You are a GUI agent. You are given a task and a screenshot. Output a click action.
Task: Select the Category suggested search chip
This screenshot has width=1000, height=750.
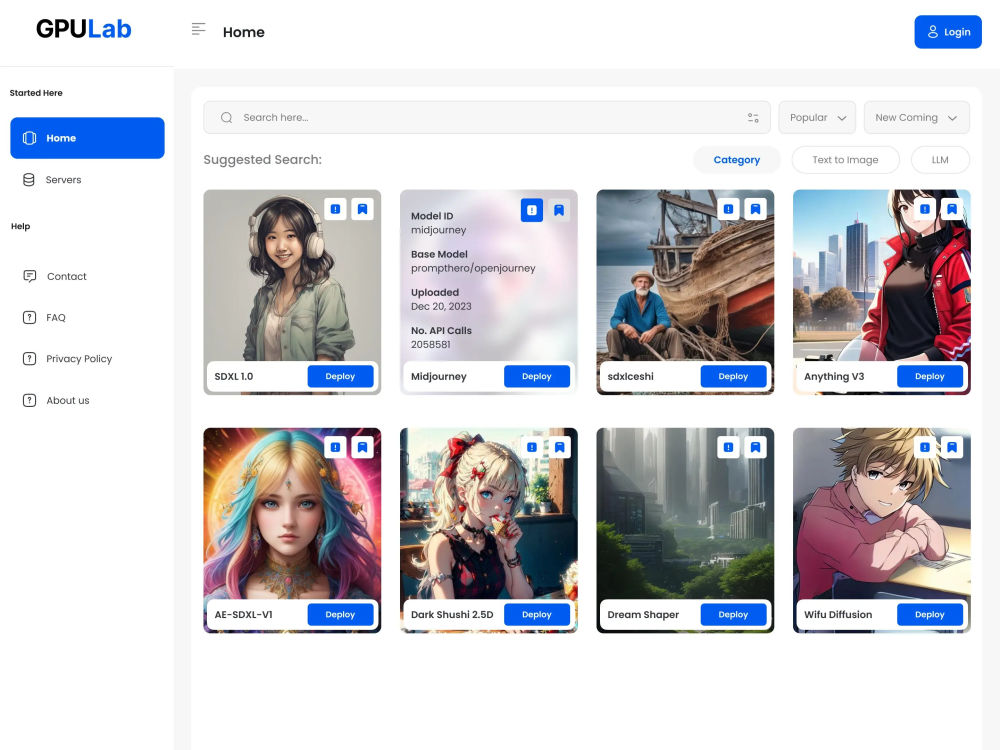click(737, 160)
